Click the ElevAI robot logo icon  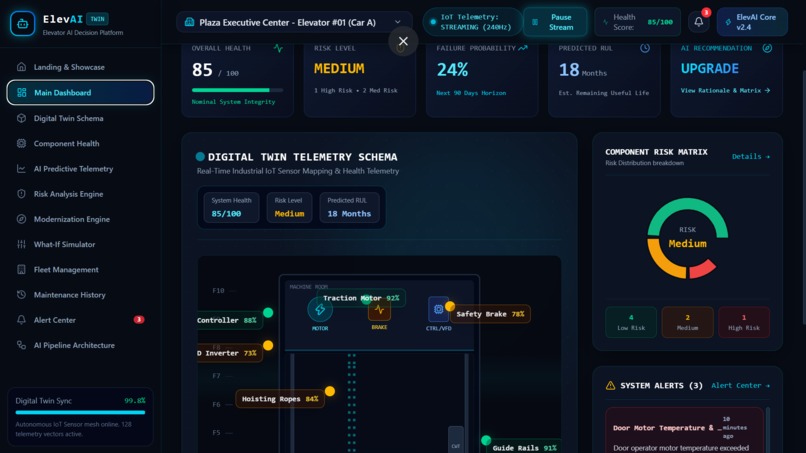click(x=23, y=24)
